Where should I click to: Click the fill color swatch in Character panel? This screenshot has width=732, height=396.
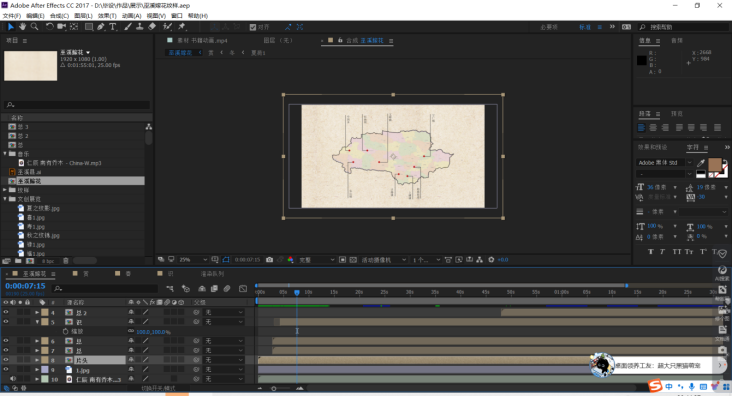(715, 164)
